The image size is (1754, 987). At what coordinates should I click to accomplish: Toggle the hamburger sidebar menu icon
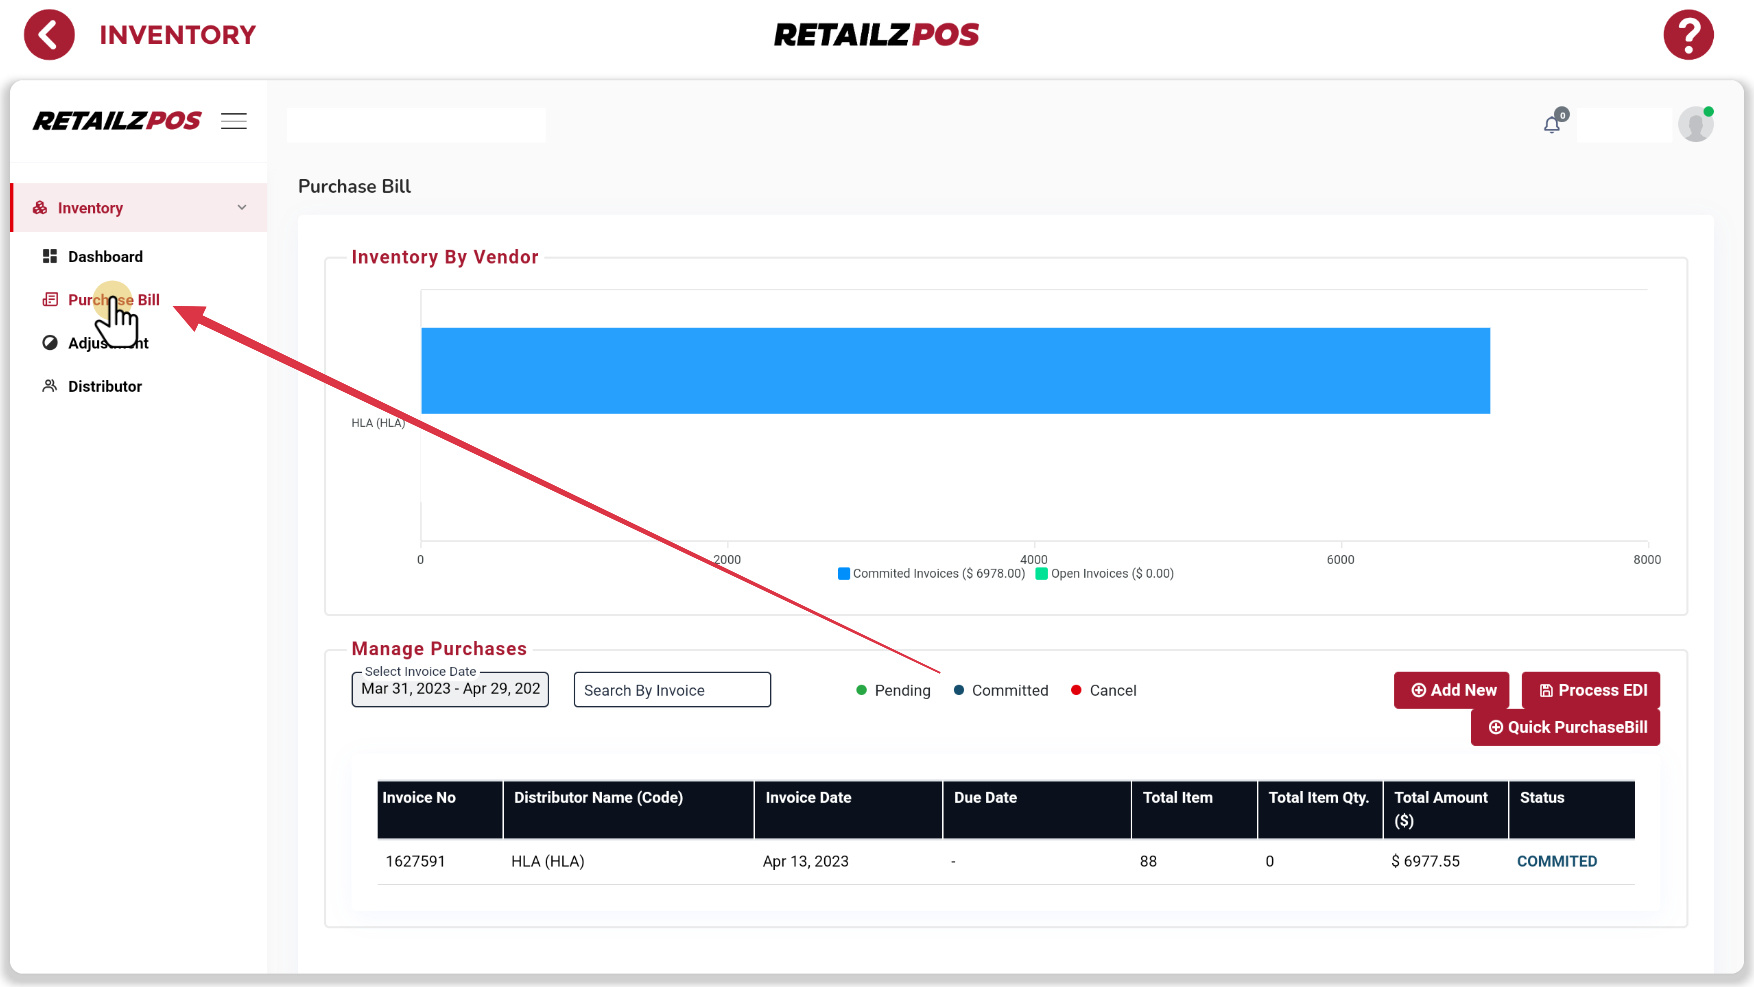(x=234, y=121)
